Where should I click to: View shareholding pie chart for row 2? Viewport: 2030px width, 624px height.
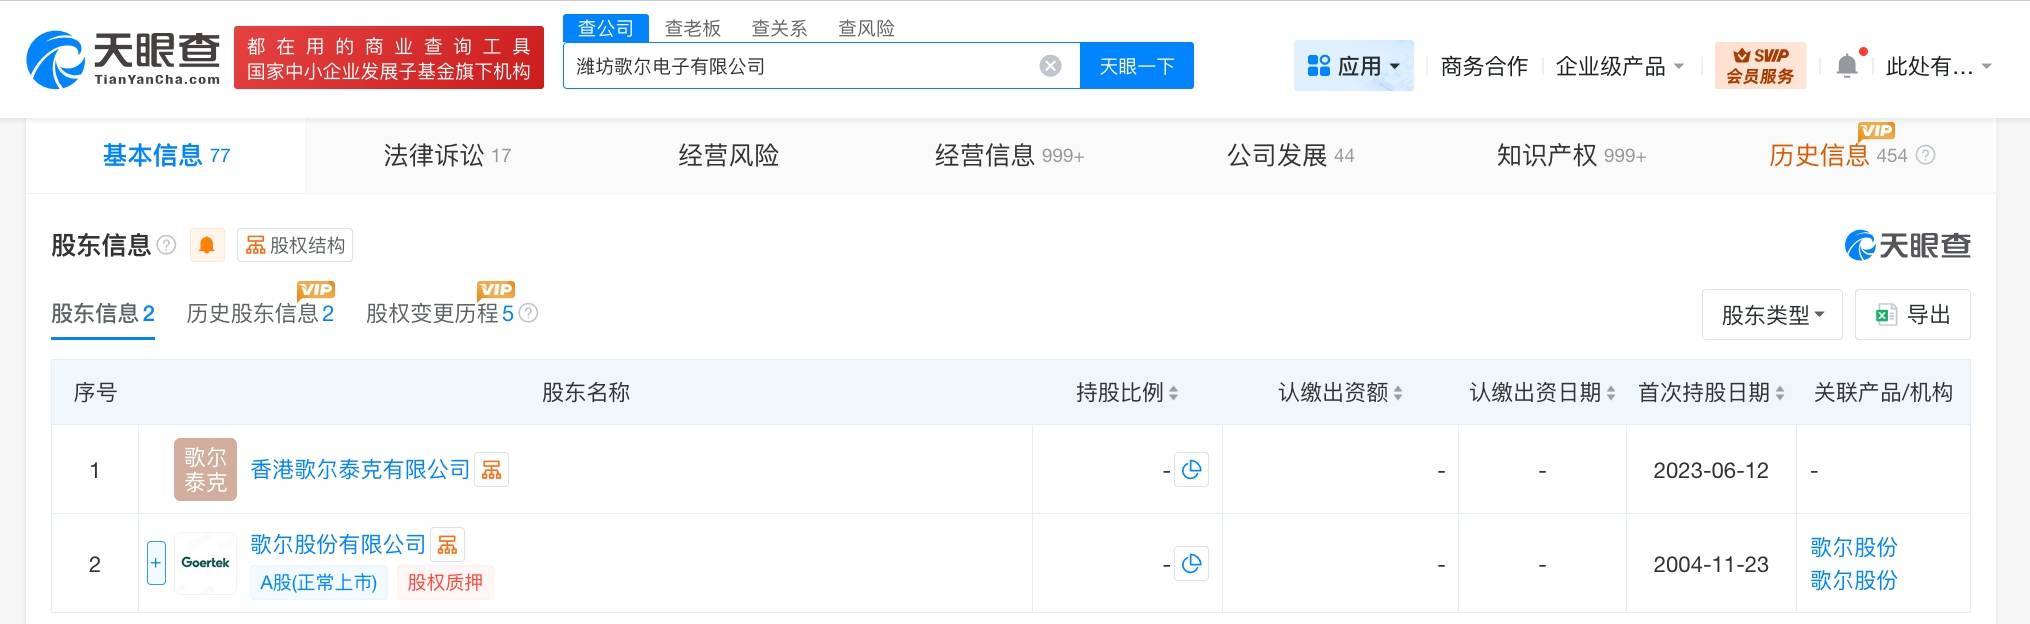[1191, 564]
